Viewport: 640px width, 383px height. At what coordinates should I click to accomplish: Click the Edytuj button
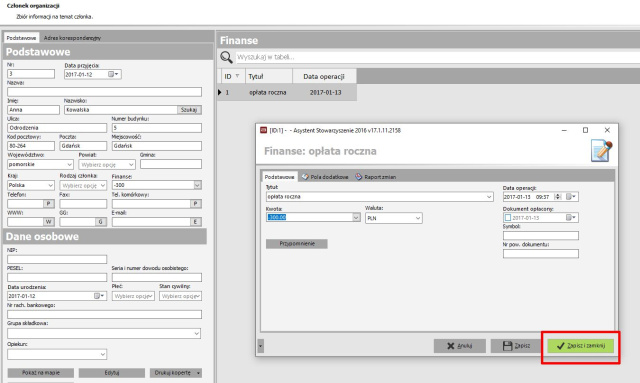click(x=112, y=373)
